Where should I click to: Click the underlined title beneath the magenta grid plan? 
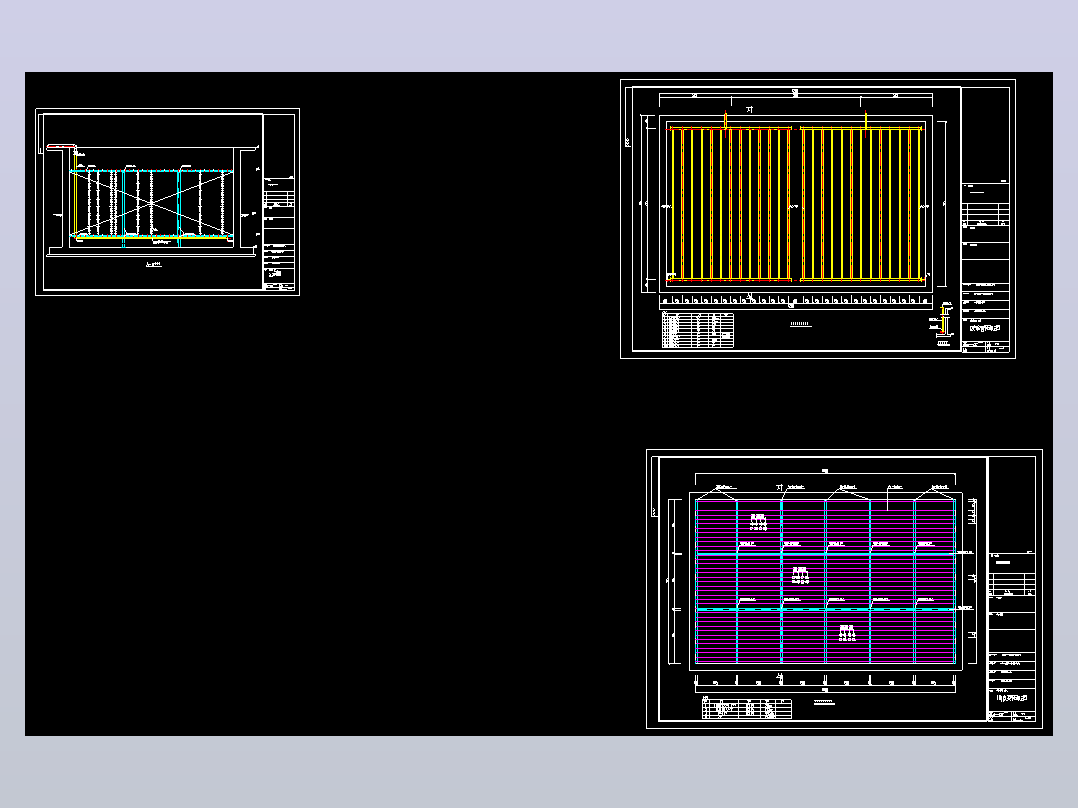tap(824, 702)
